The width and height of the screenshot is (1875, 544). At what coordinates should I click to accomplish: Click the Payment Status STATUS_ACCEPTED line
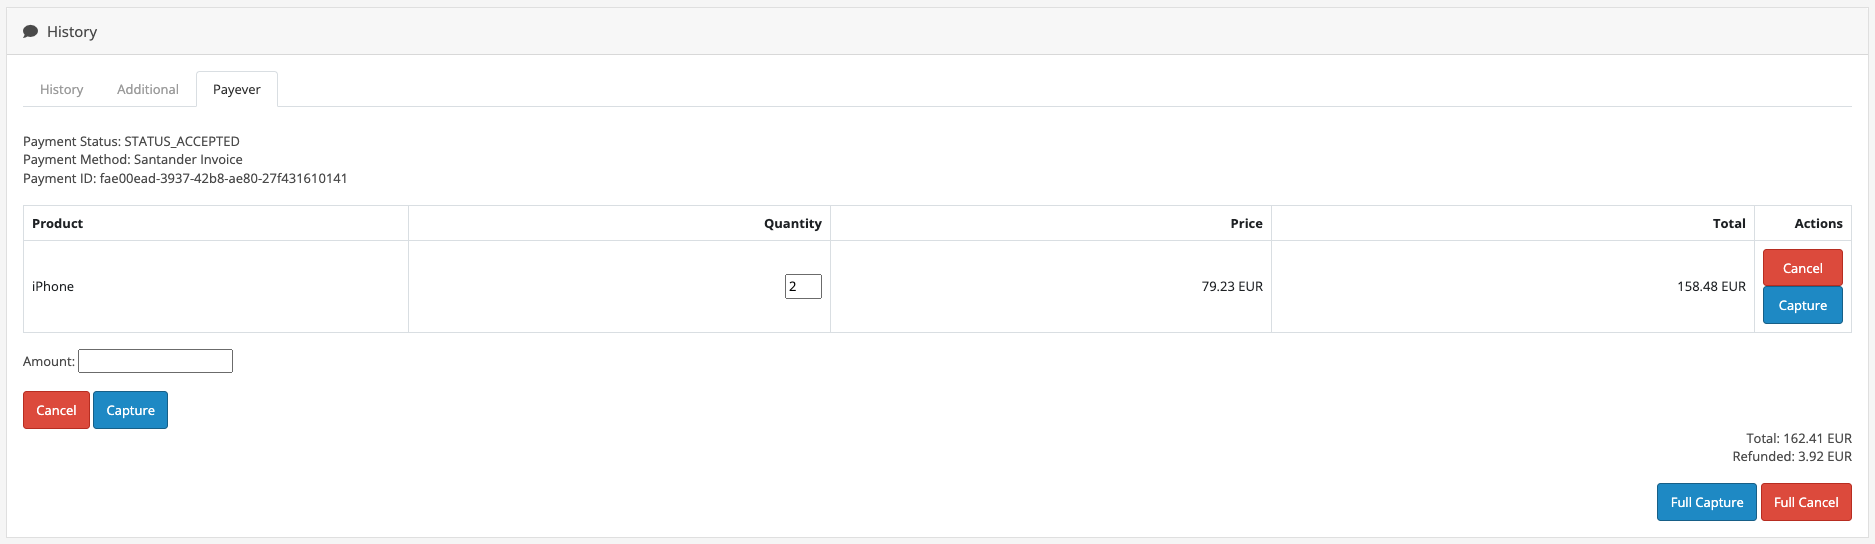(131, 141)
